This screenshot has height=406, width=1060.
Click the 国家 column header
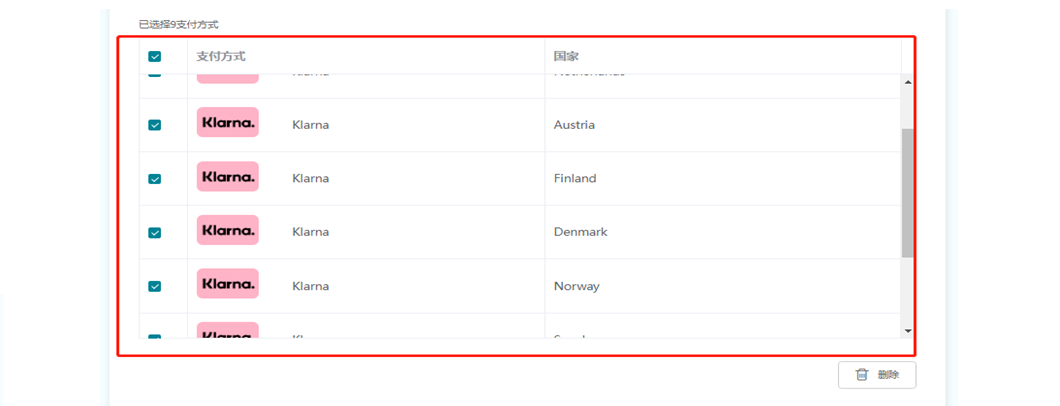tap(567, 56)
